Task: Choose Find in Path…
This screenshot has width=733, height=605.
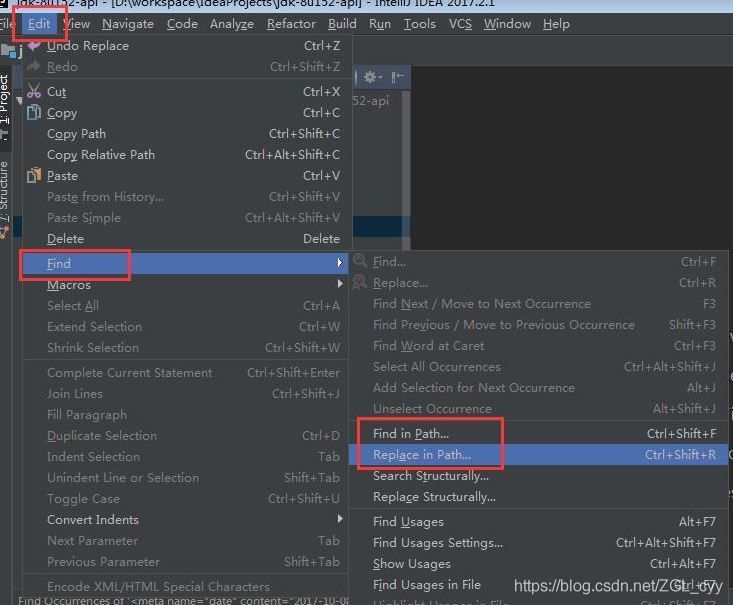Action: point(539,434)
